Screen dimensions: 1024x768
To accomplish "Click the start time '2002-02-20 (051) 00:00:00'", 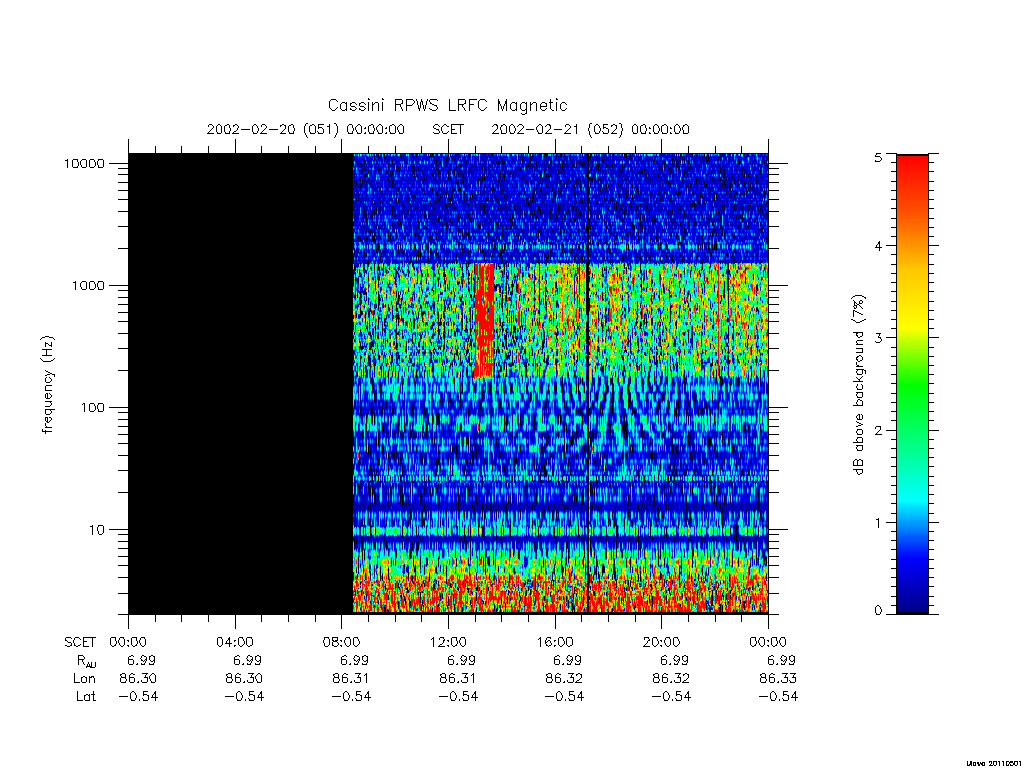I will click(306, 129).
